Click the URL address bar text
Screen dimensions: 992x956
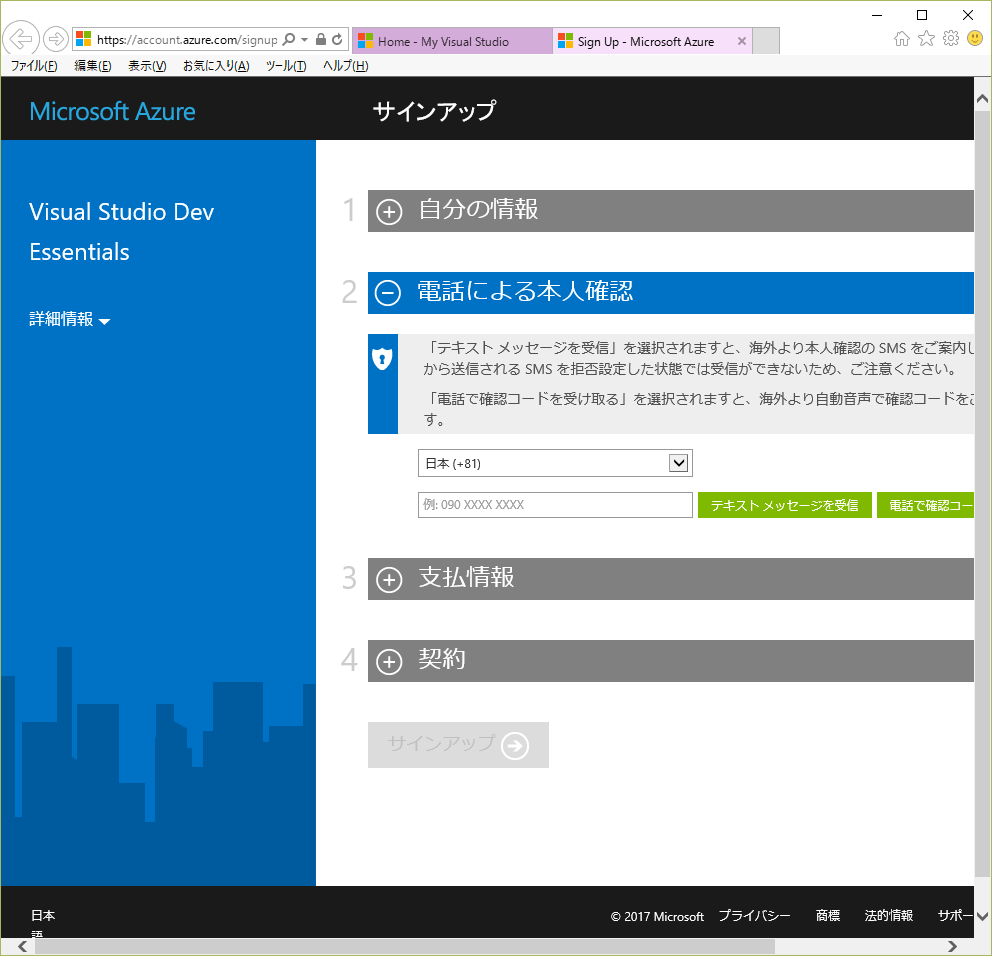[187, 40]
